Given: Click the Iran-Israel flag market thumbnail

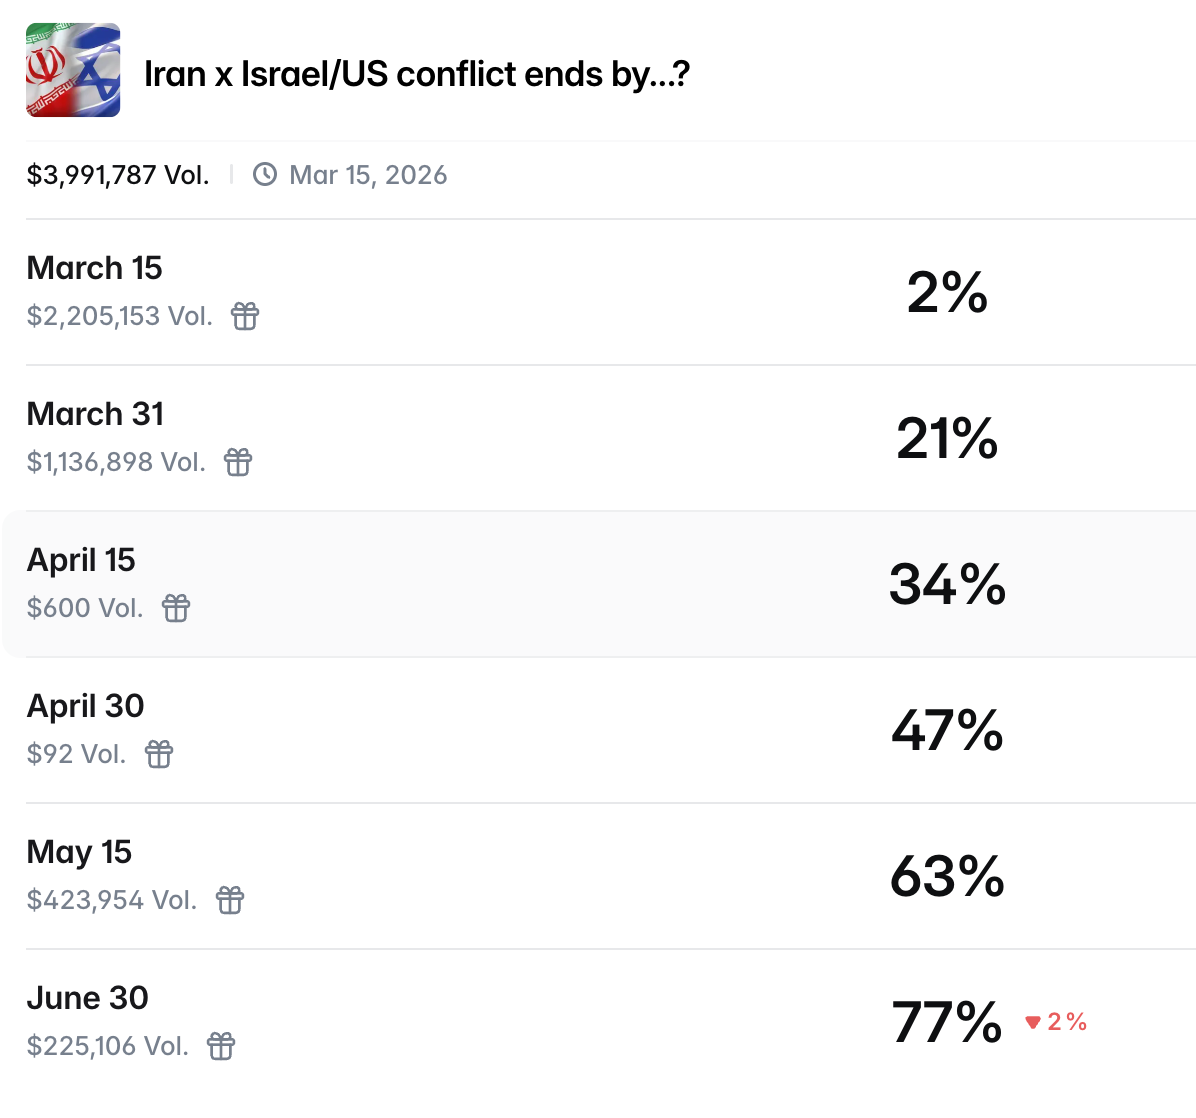Looking at the screenshot, I should [x=73, y=71].
